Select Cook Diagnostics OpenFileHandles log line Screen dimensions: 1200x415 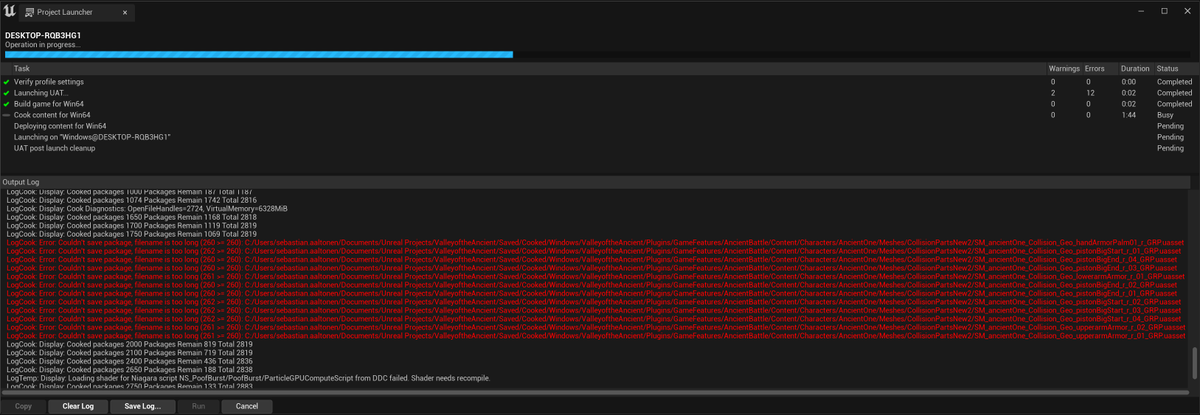point(147,208)
